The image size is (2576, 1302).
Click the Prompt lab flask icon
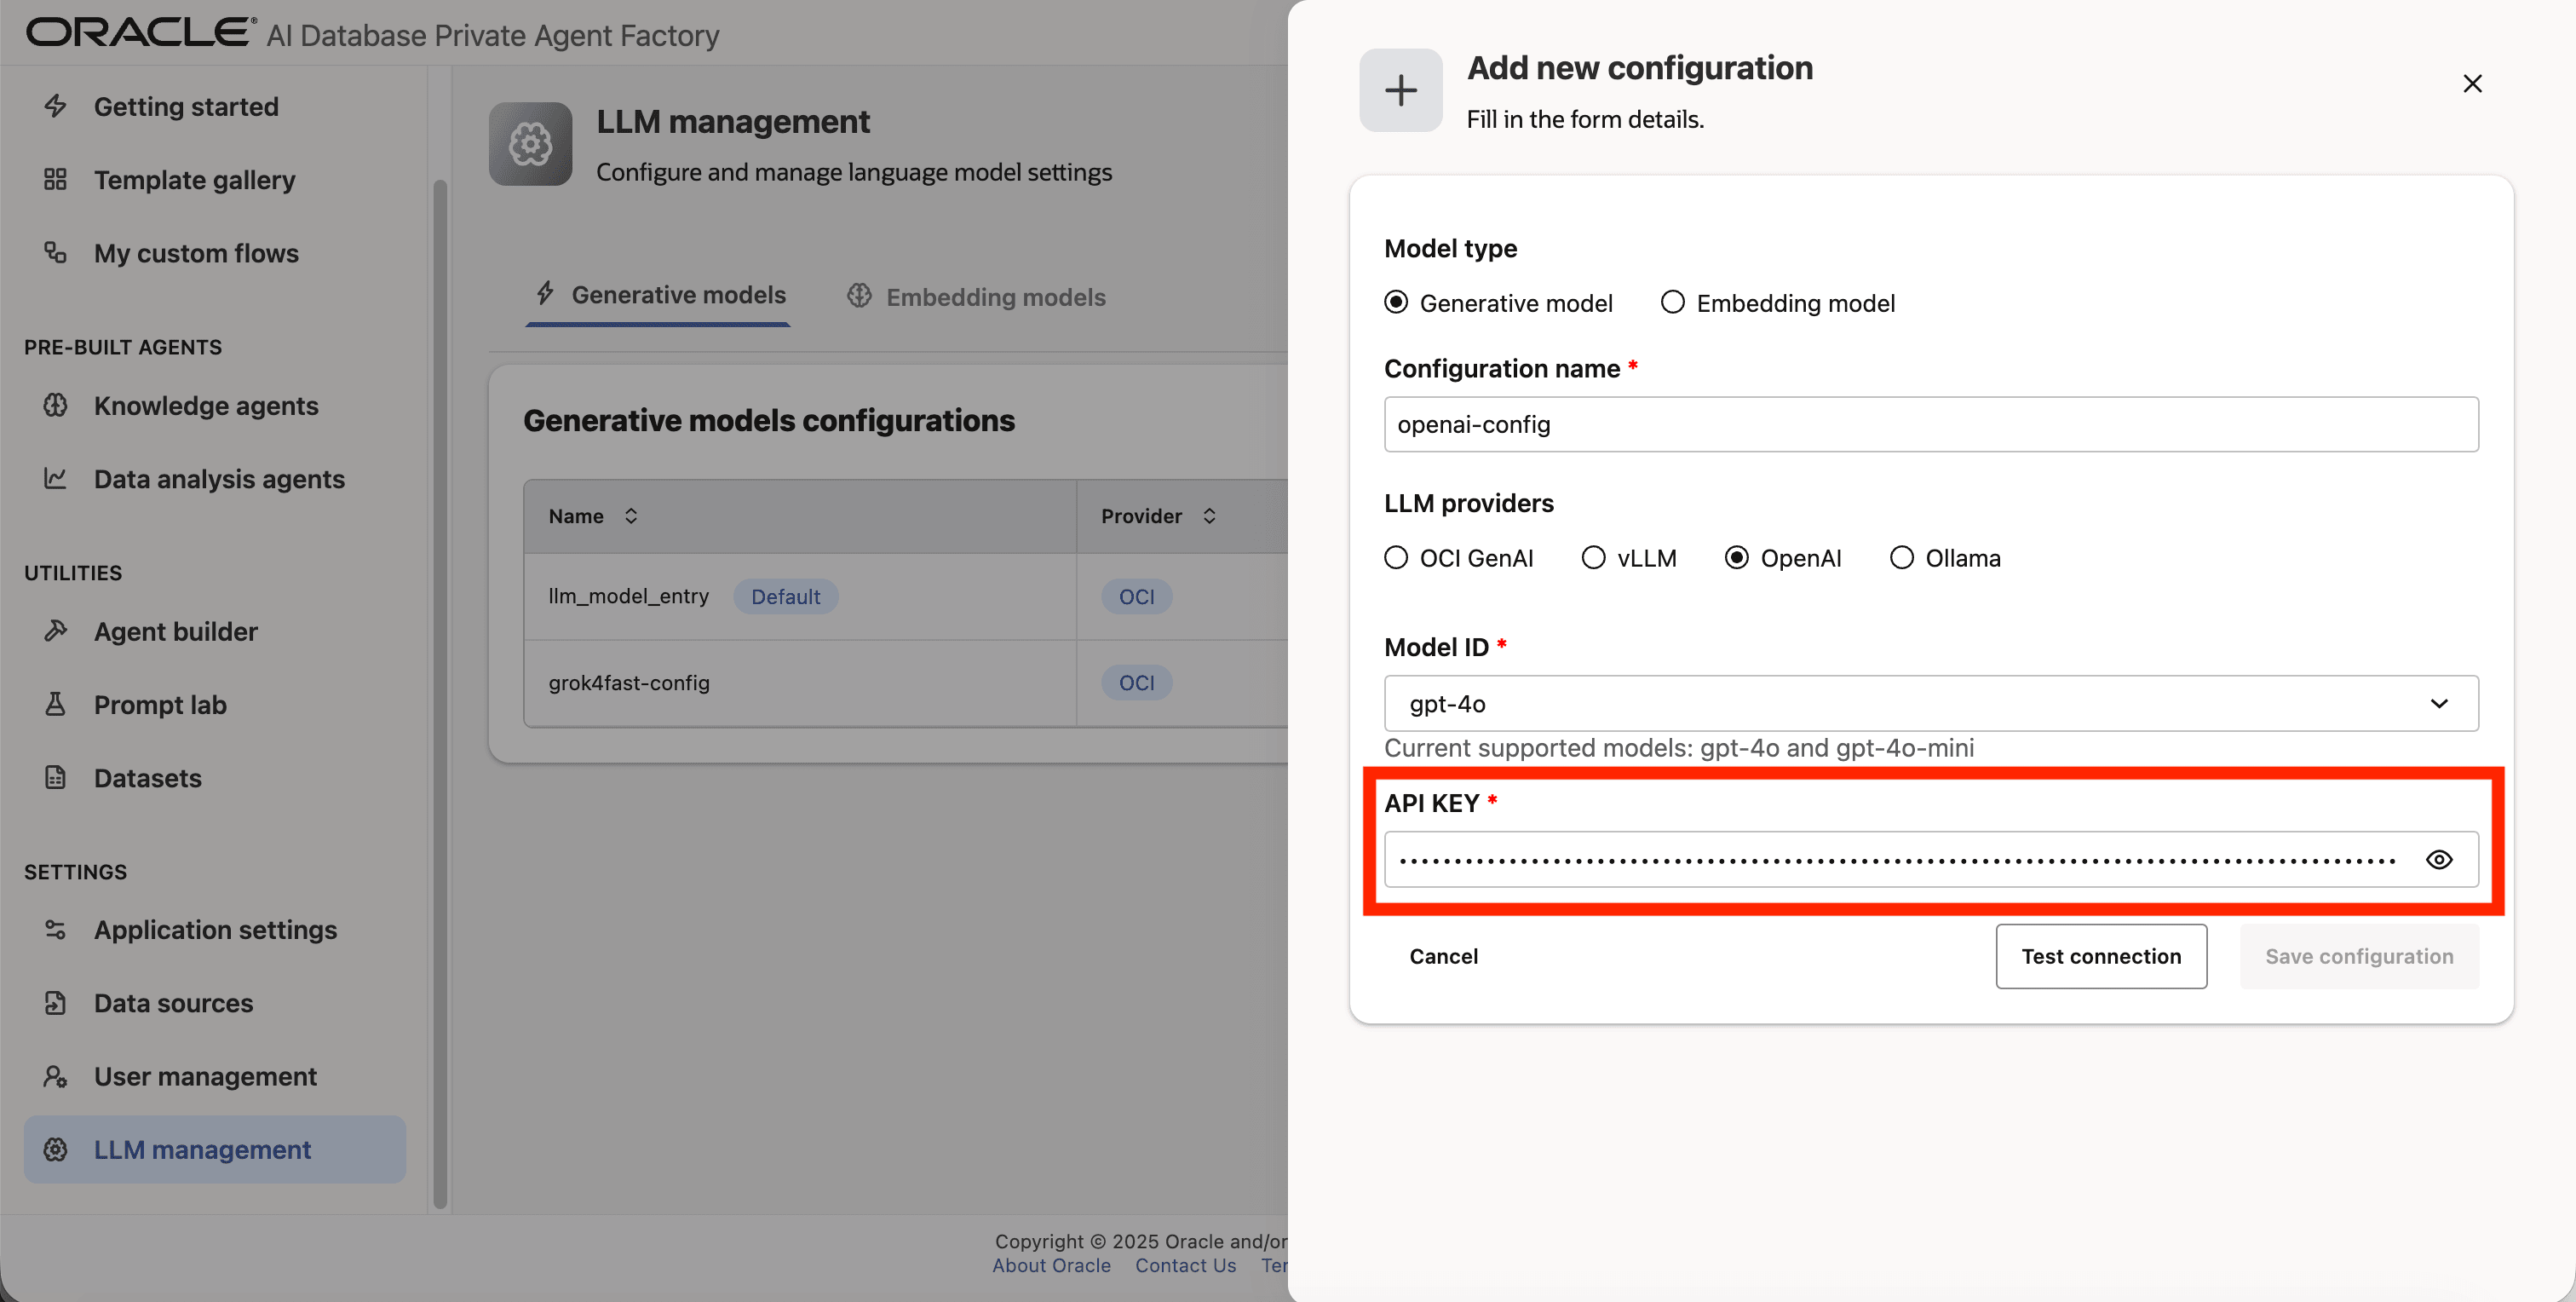[x=56, y=704]
